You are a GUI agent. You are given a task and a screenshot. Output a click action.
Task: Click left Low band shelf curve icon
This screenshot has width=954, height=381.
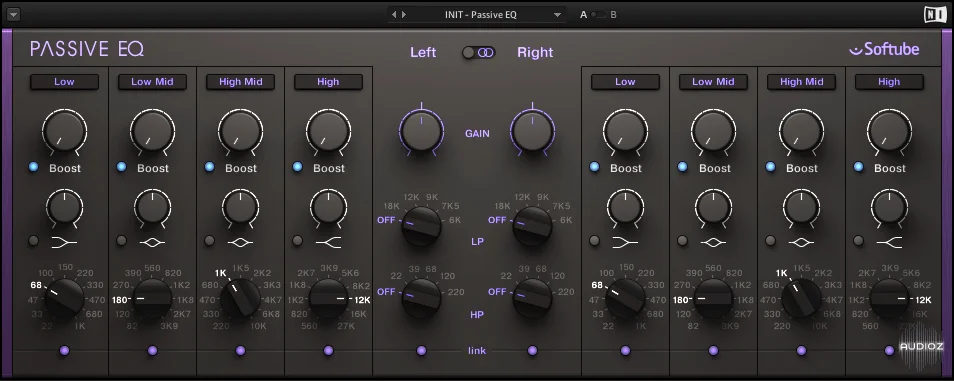pyautogui.click(x=64, y=243)
